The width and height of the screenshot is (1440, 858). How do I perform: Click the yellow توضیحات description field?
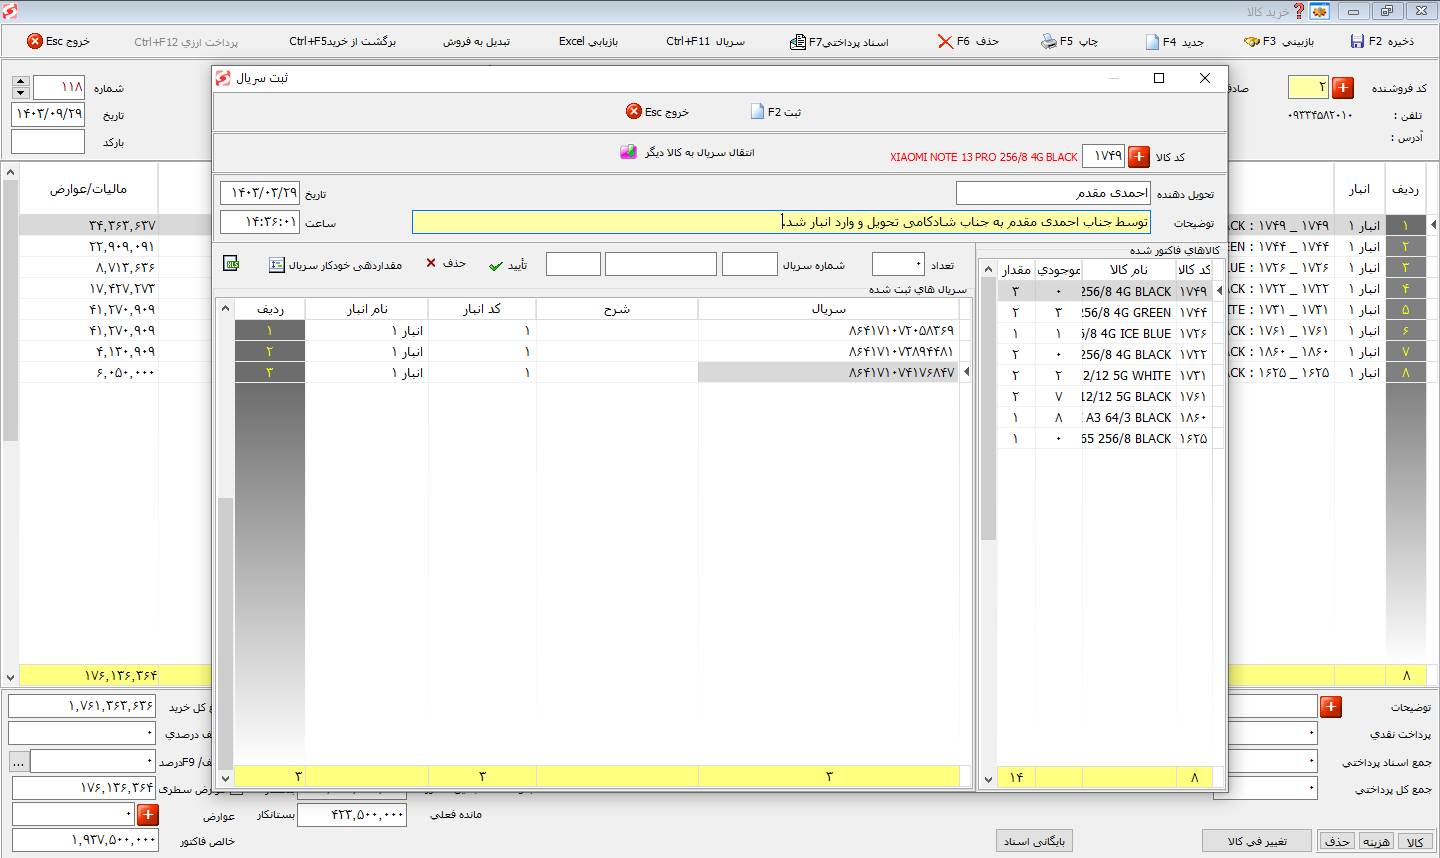coord(781,222)
